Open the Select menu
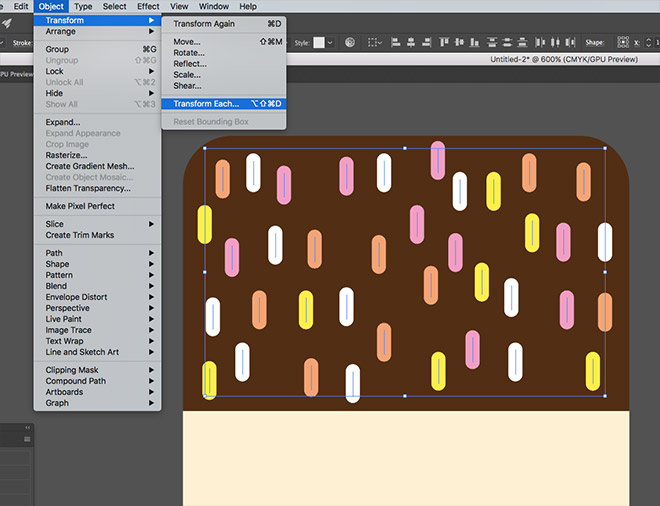The height and width of the screenshot is (506, 660). [114, 6]
